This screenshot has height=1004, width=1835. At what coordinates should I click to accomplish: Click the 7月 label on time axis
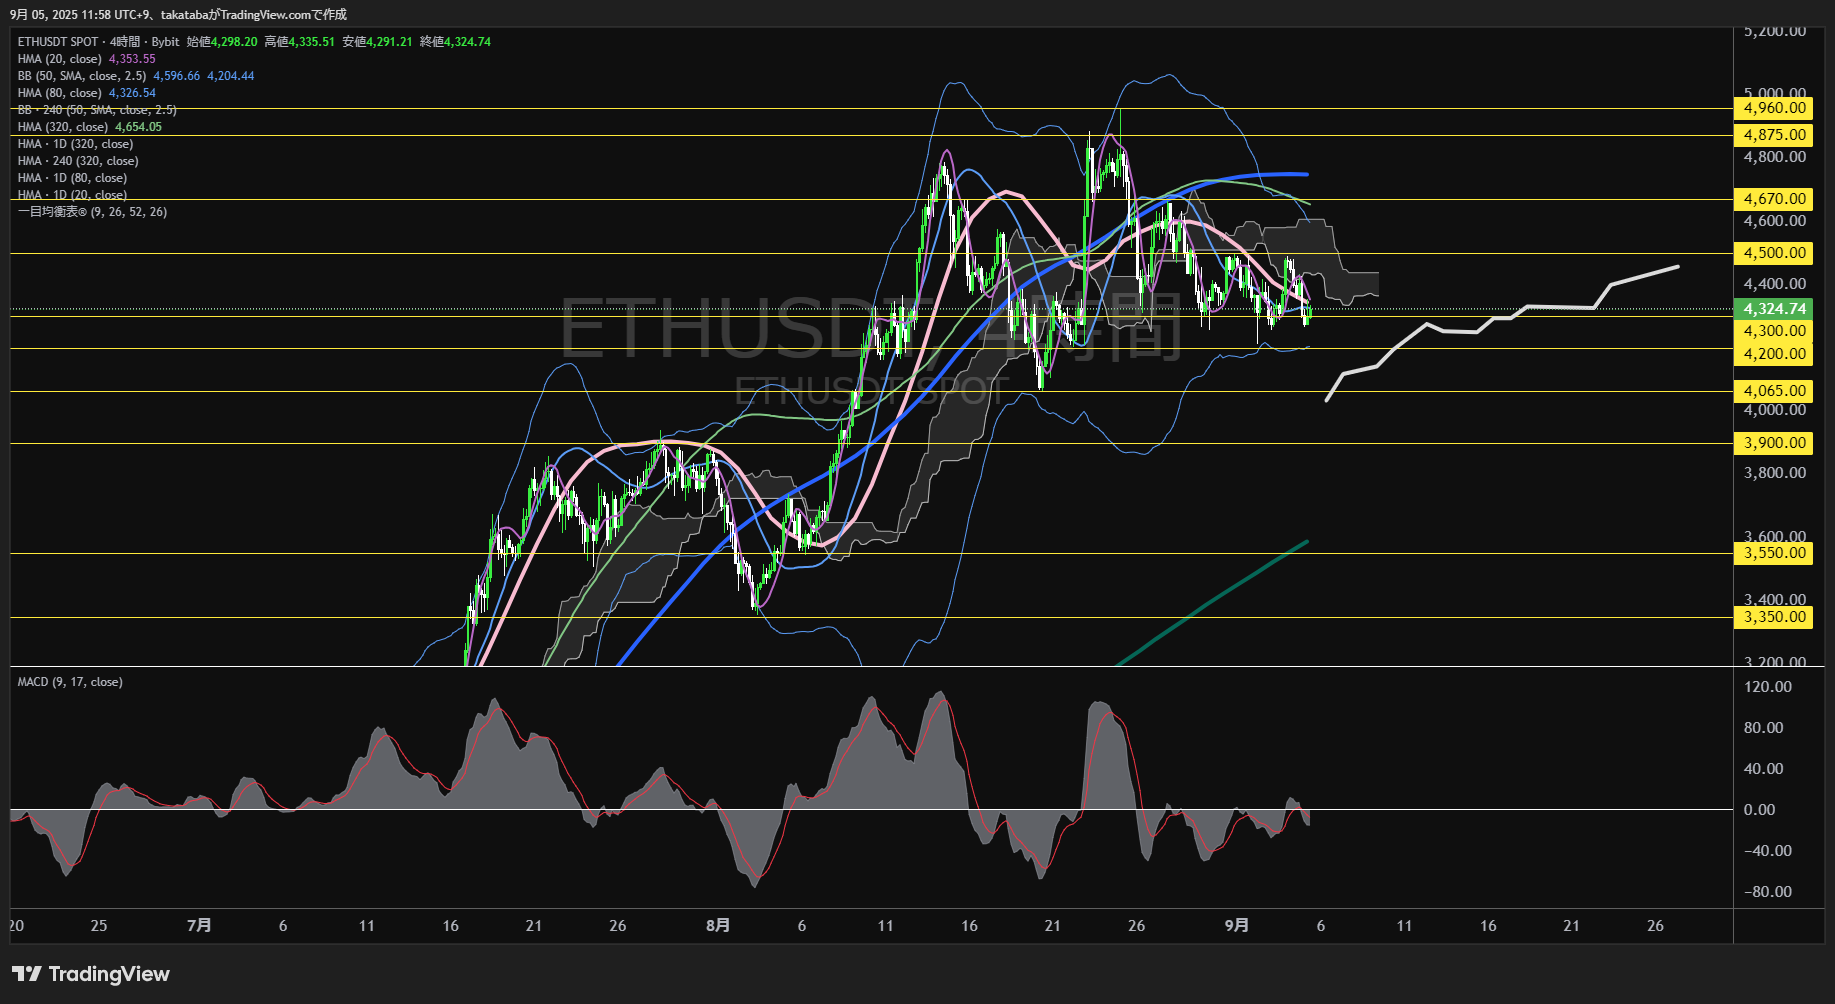click(x=199, y=926)
